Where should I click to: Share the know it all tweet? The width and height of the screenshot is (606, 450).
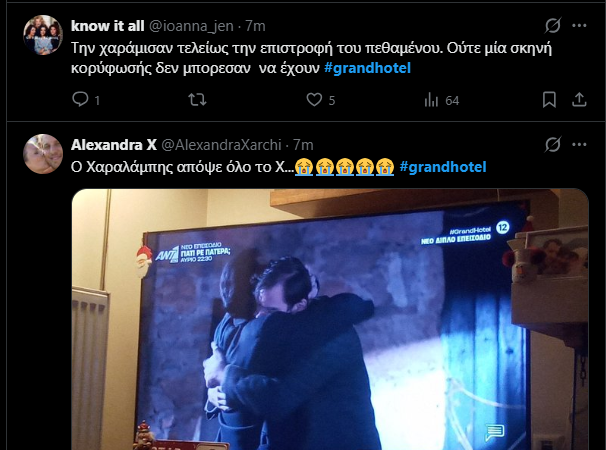point(579,100)
